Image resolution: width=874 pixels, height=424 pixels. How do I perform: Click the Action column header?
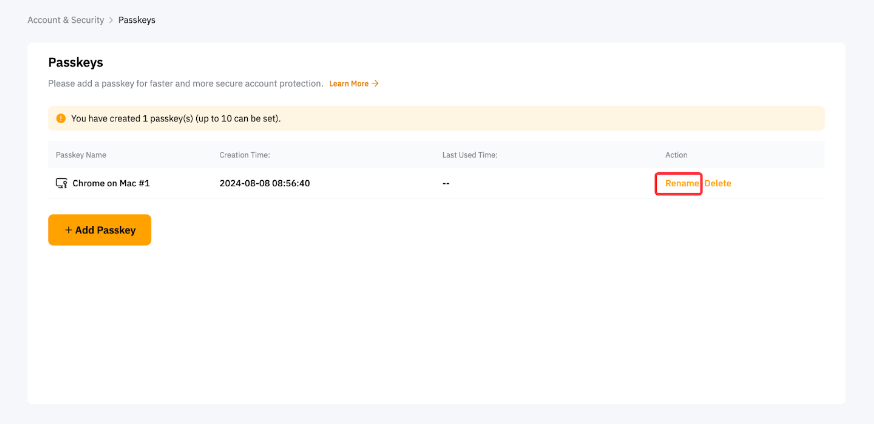[676, 155]
